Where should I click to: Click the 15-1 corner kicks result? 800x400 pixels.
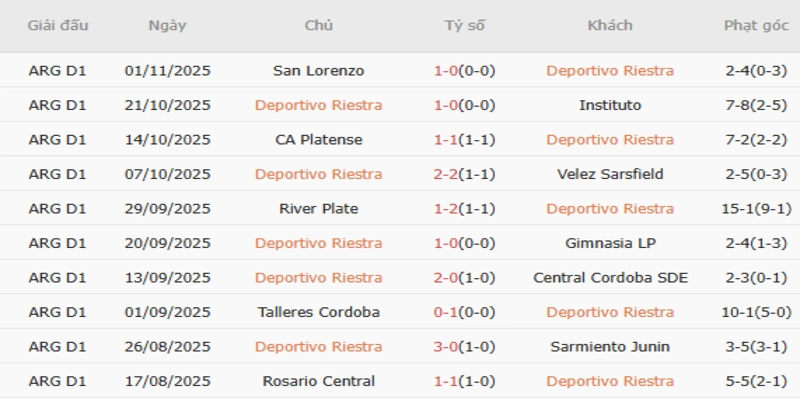(756, 209)
